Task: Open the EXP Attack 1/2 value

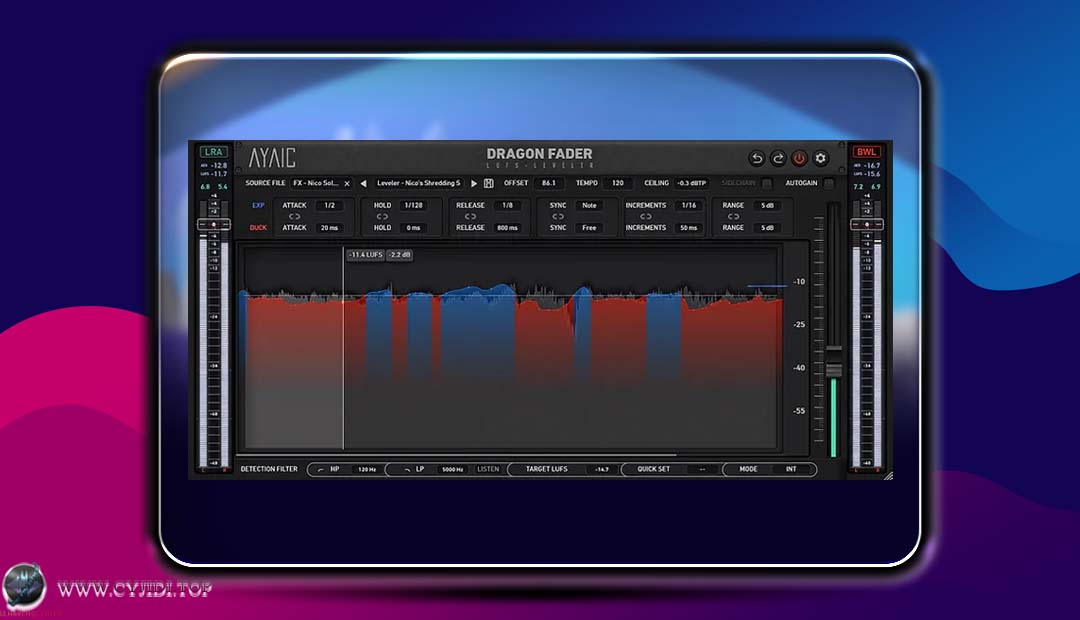Action: (x=330, y=205)
